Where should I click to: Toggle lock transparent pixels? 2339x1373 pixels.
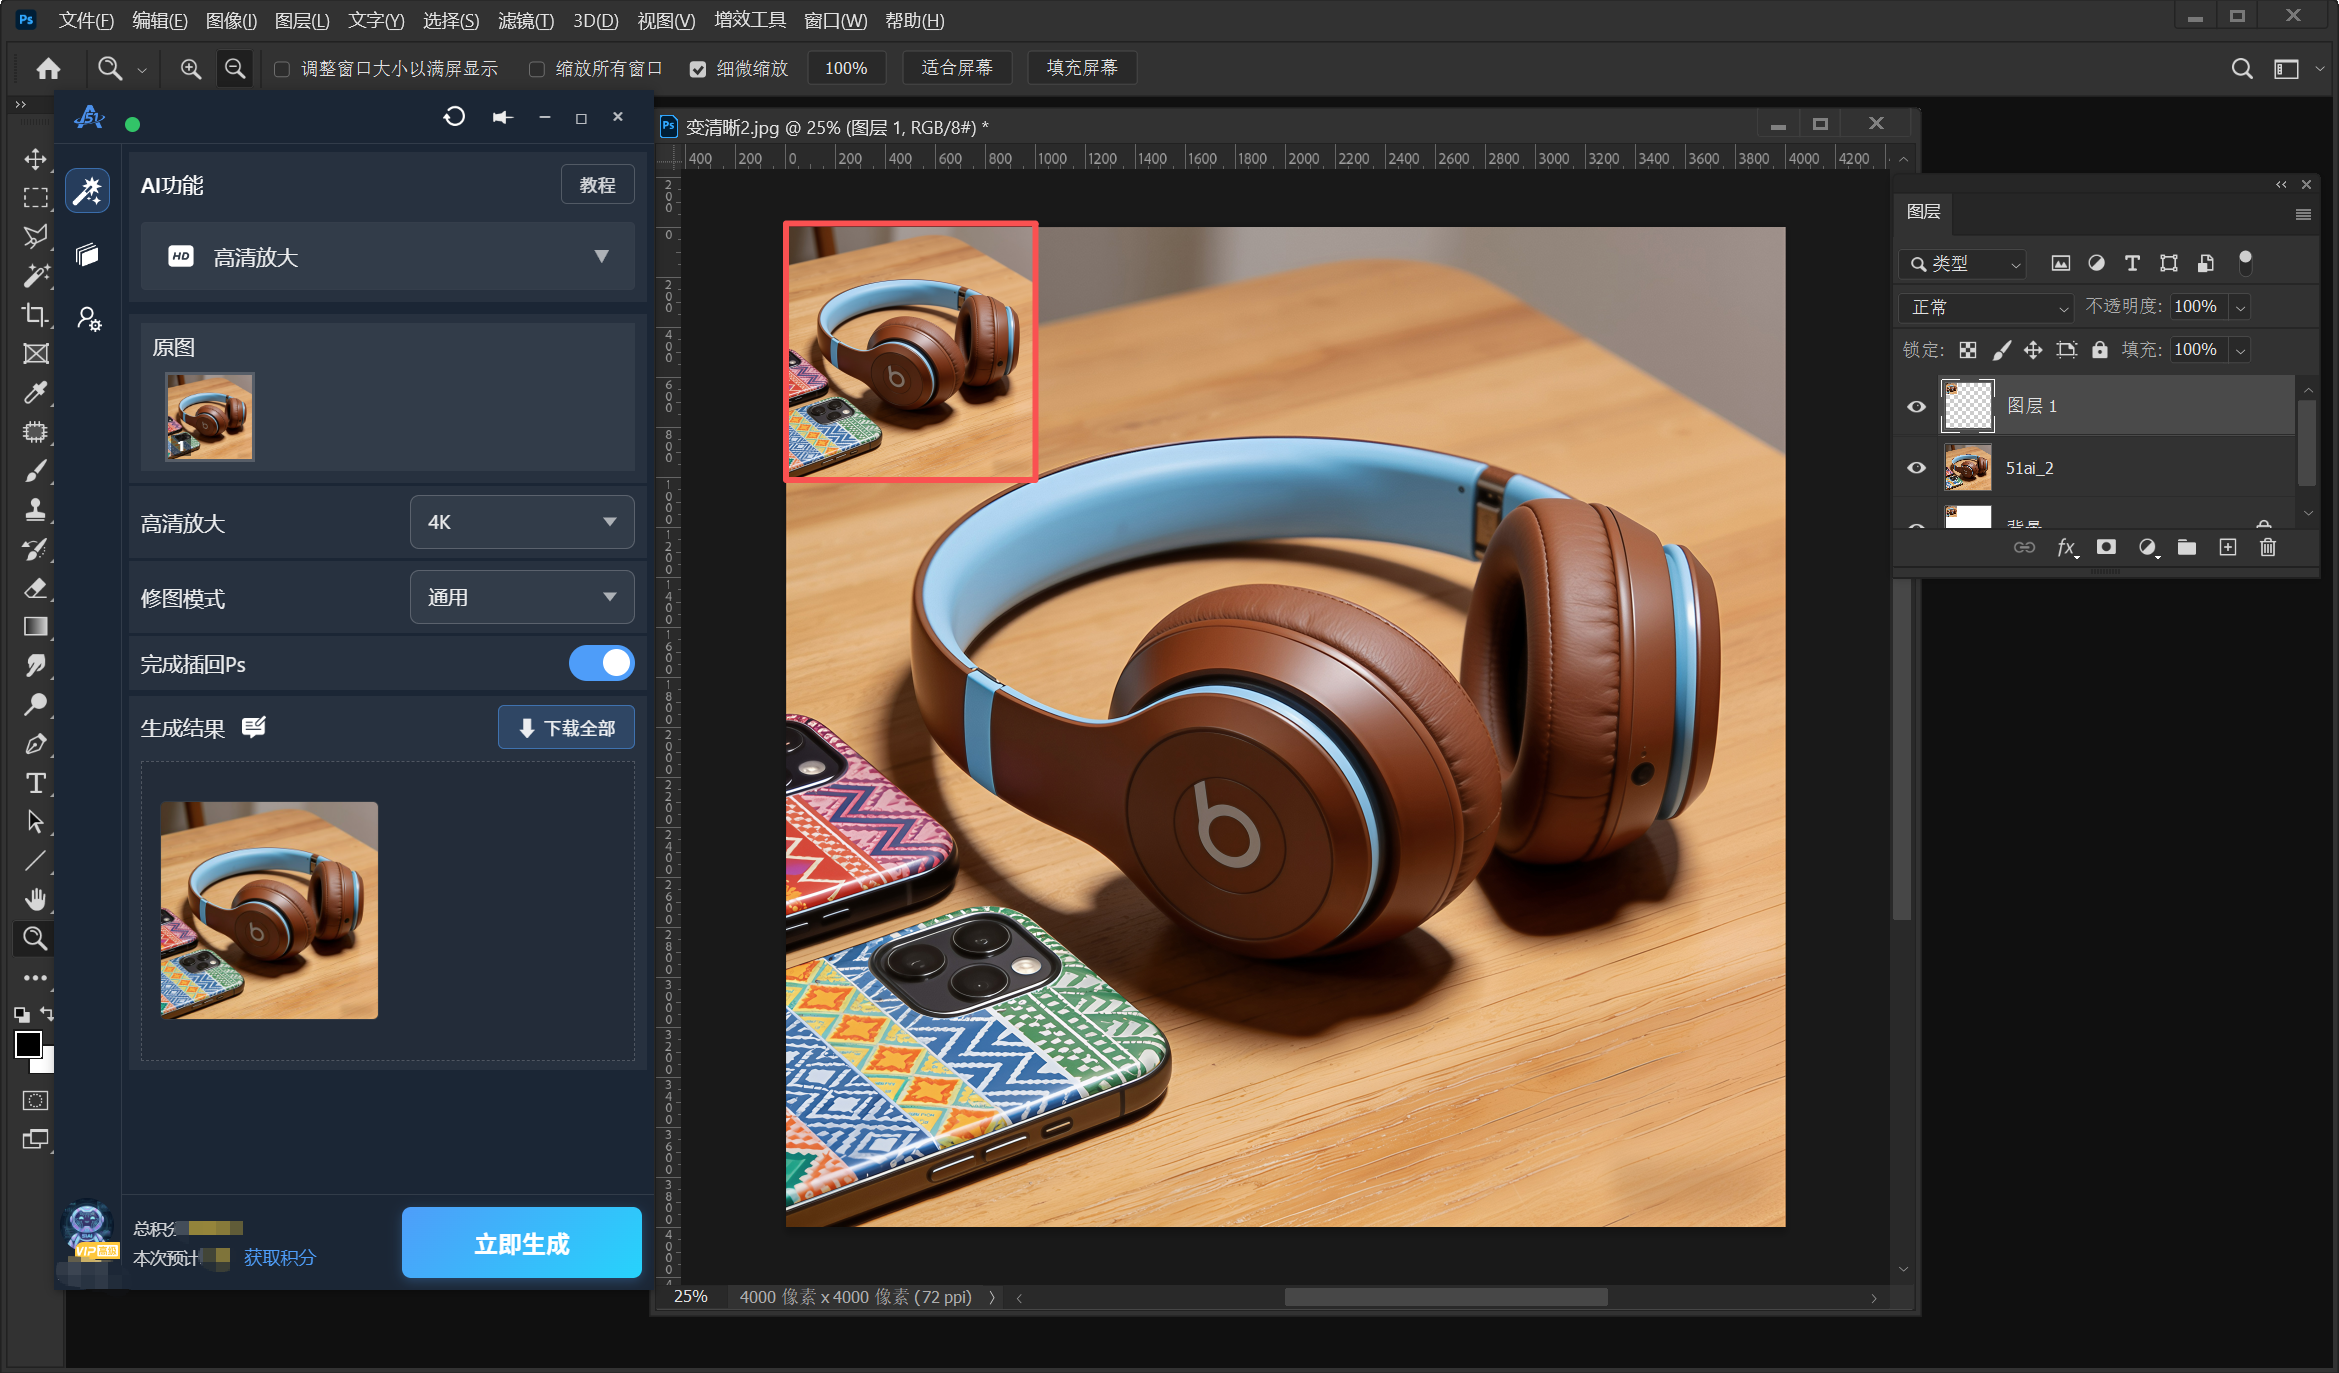[1967, 350]
